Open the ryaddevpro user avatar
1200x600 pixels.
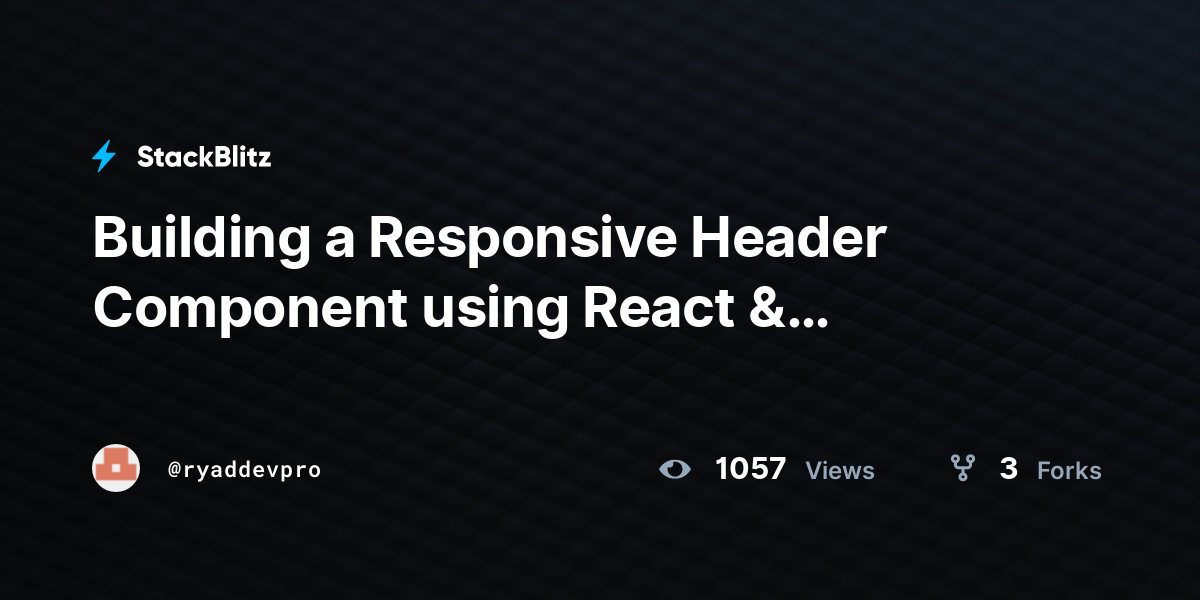(116, 468)
